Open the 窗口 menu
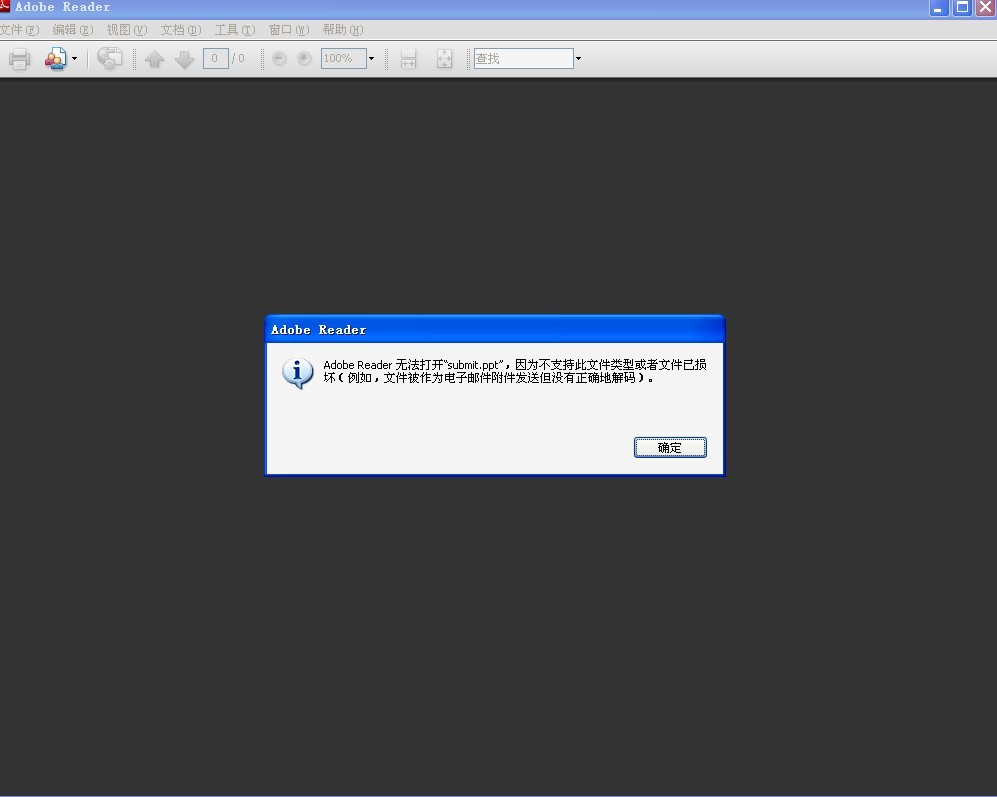Image resolution: width=997 pixels, height=797 pixels. 289,30
